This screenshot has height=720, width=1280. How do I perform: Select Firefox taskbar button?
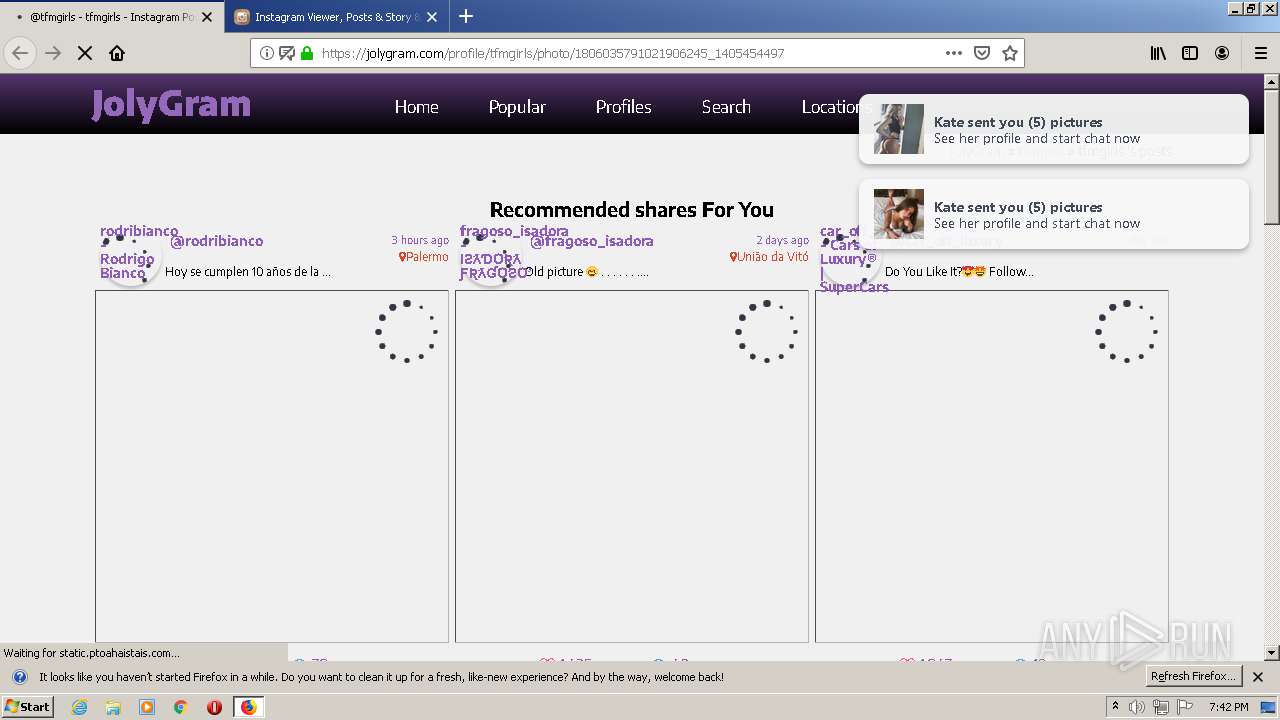click(x=248, y=707)
